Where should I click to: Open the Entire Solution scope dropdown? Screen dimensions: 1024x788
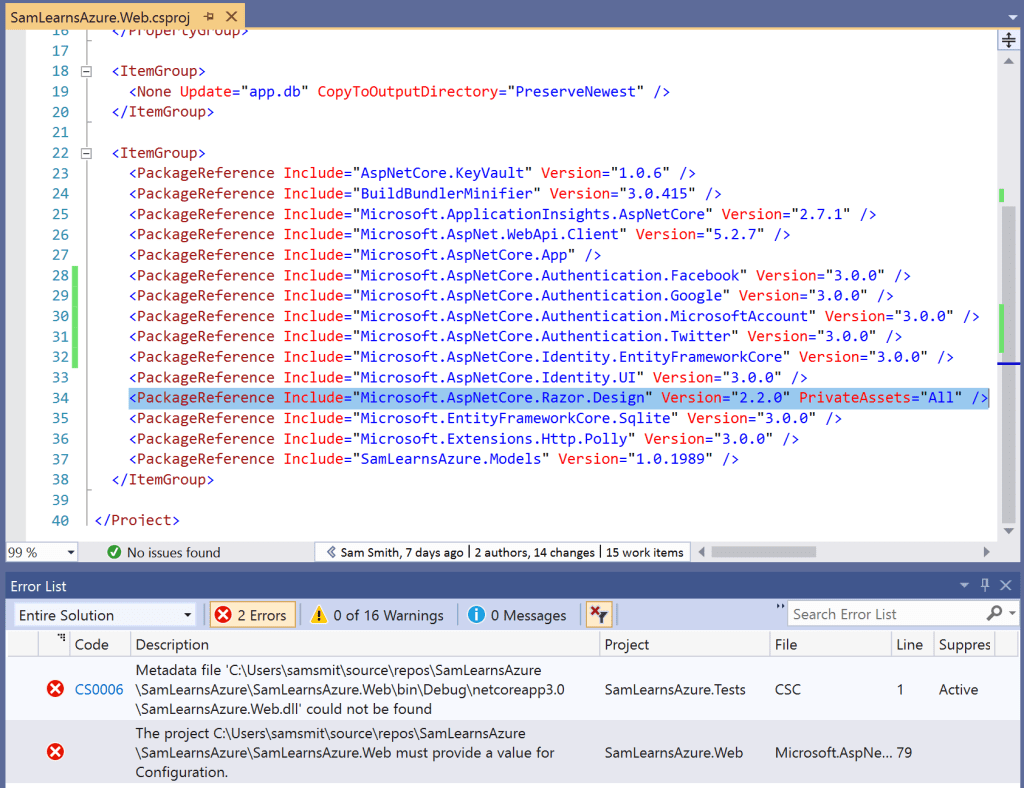(x=187, y=615)
